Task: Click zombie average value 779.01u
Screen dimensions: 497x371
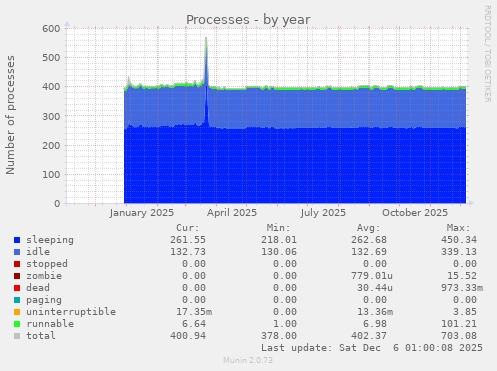Action: click(372, 276)
